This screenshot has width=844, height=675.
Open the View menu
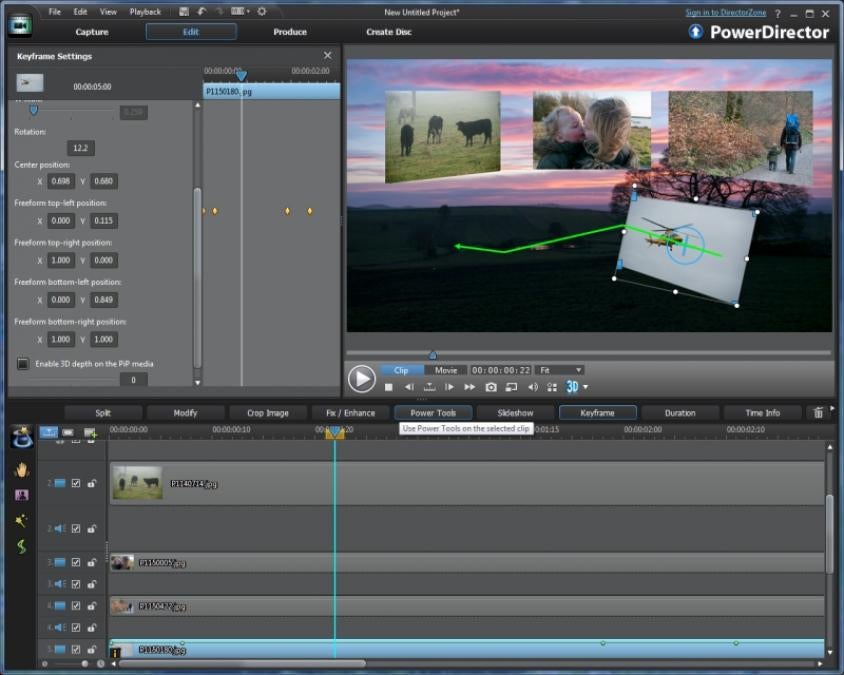click(x=108, y=12)
